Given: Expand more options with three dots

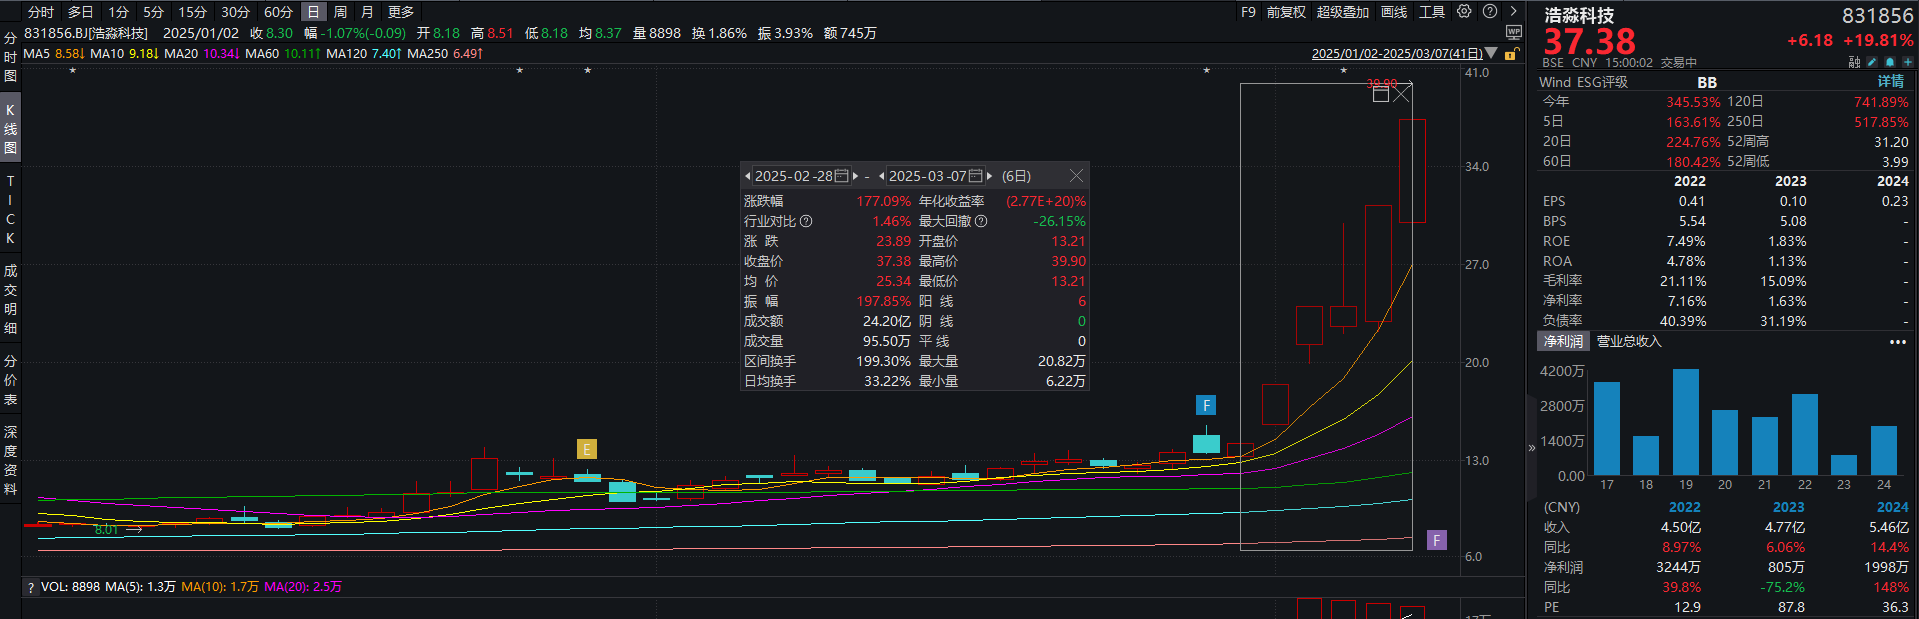Looking at the screenshot, I should 1897,342.
